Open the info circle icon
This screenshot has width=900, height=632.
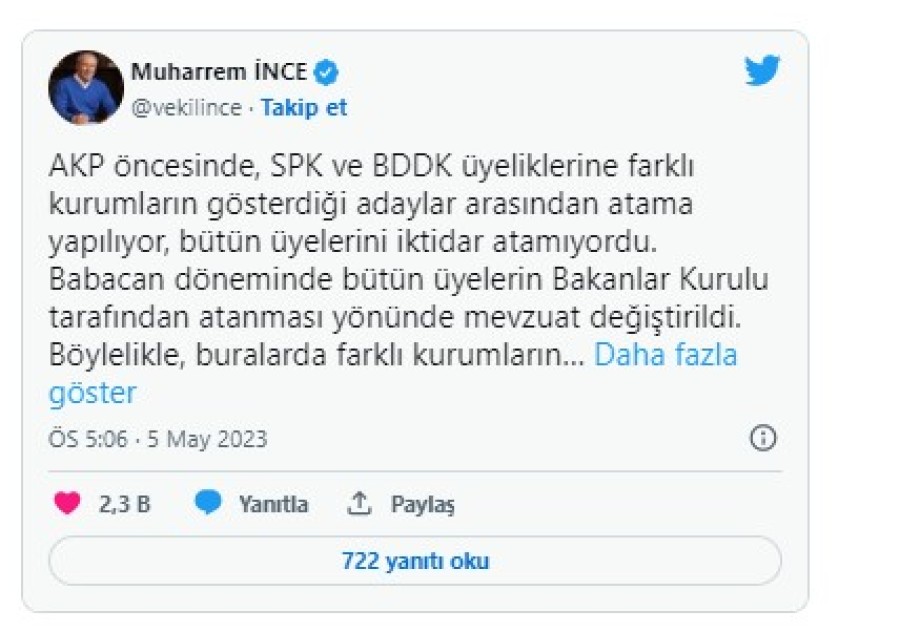click(763, 439)
